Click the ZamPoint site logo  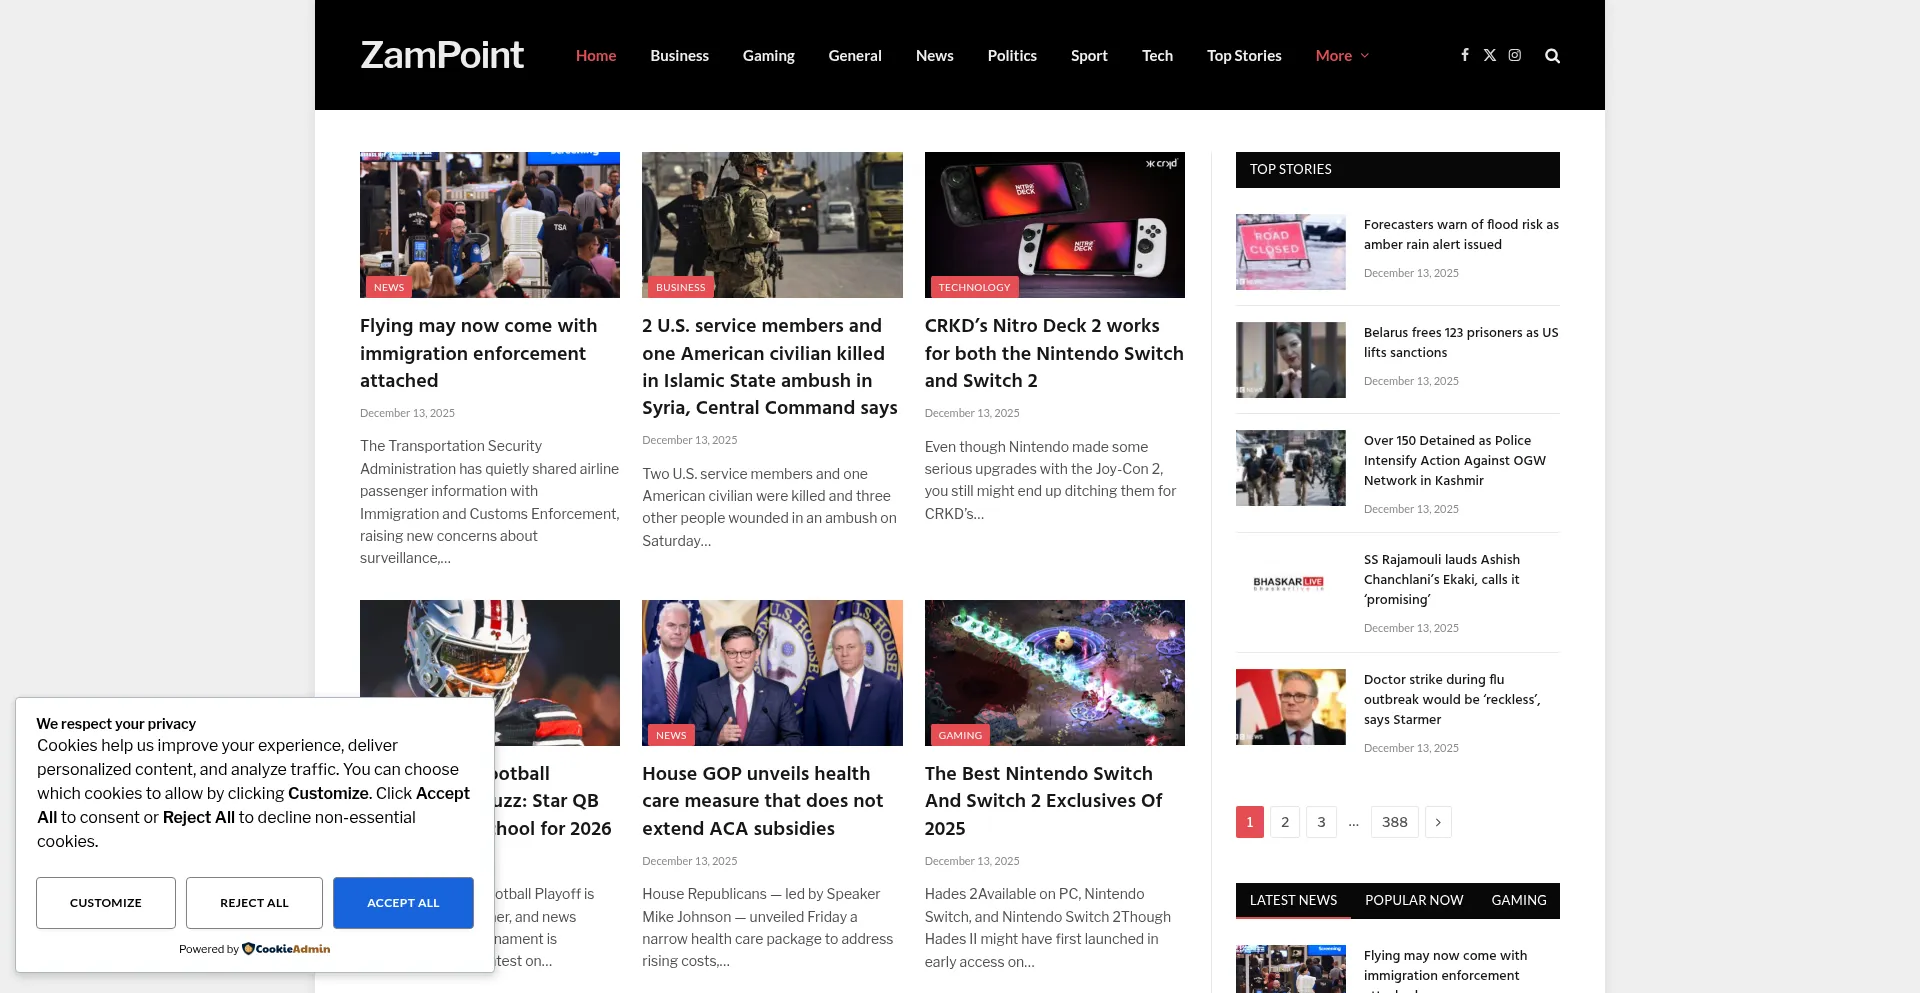tap(441, 55)
